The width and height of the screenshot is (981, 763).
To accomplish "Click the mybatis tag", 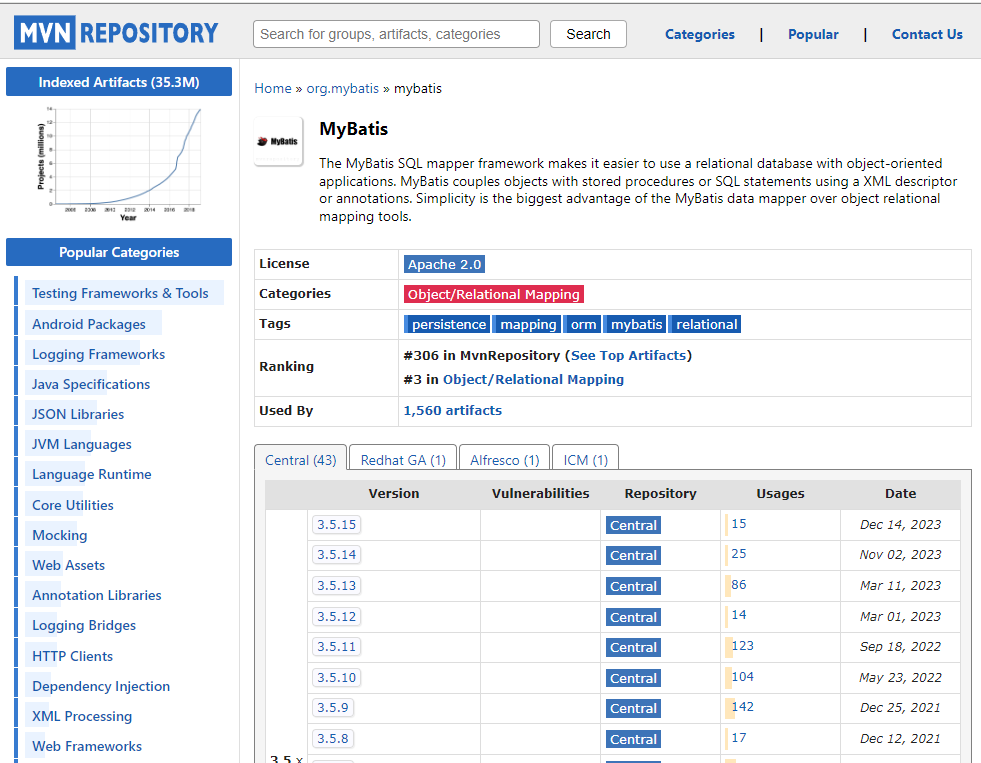I will point(635,324).
